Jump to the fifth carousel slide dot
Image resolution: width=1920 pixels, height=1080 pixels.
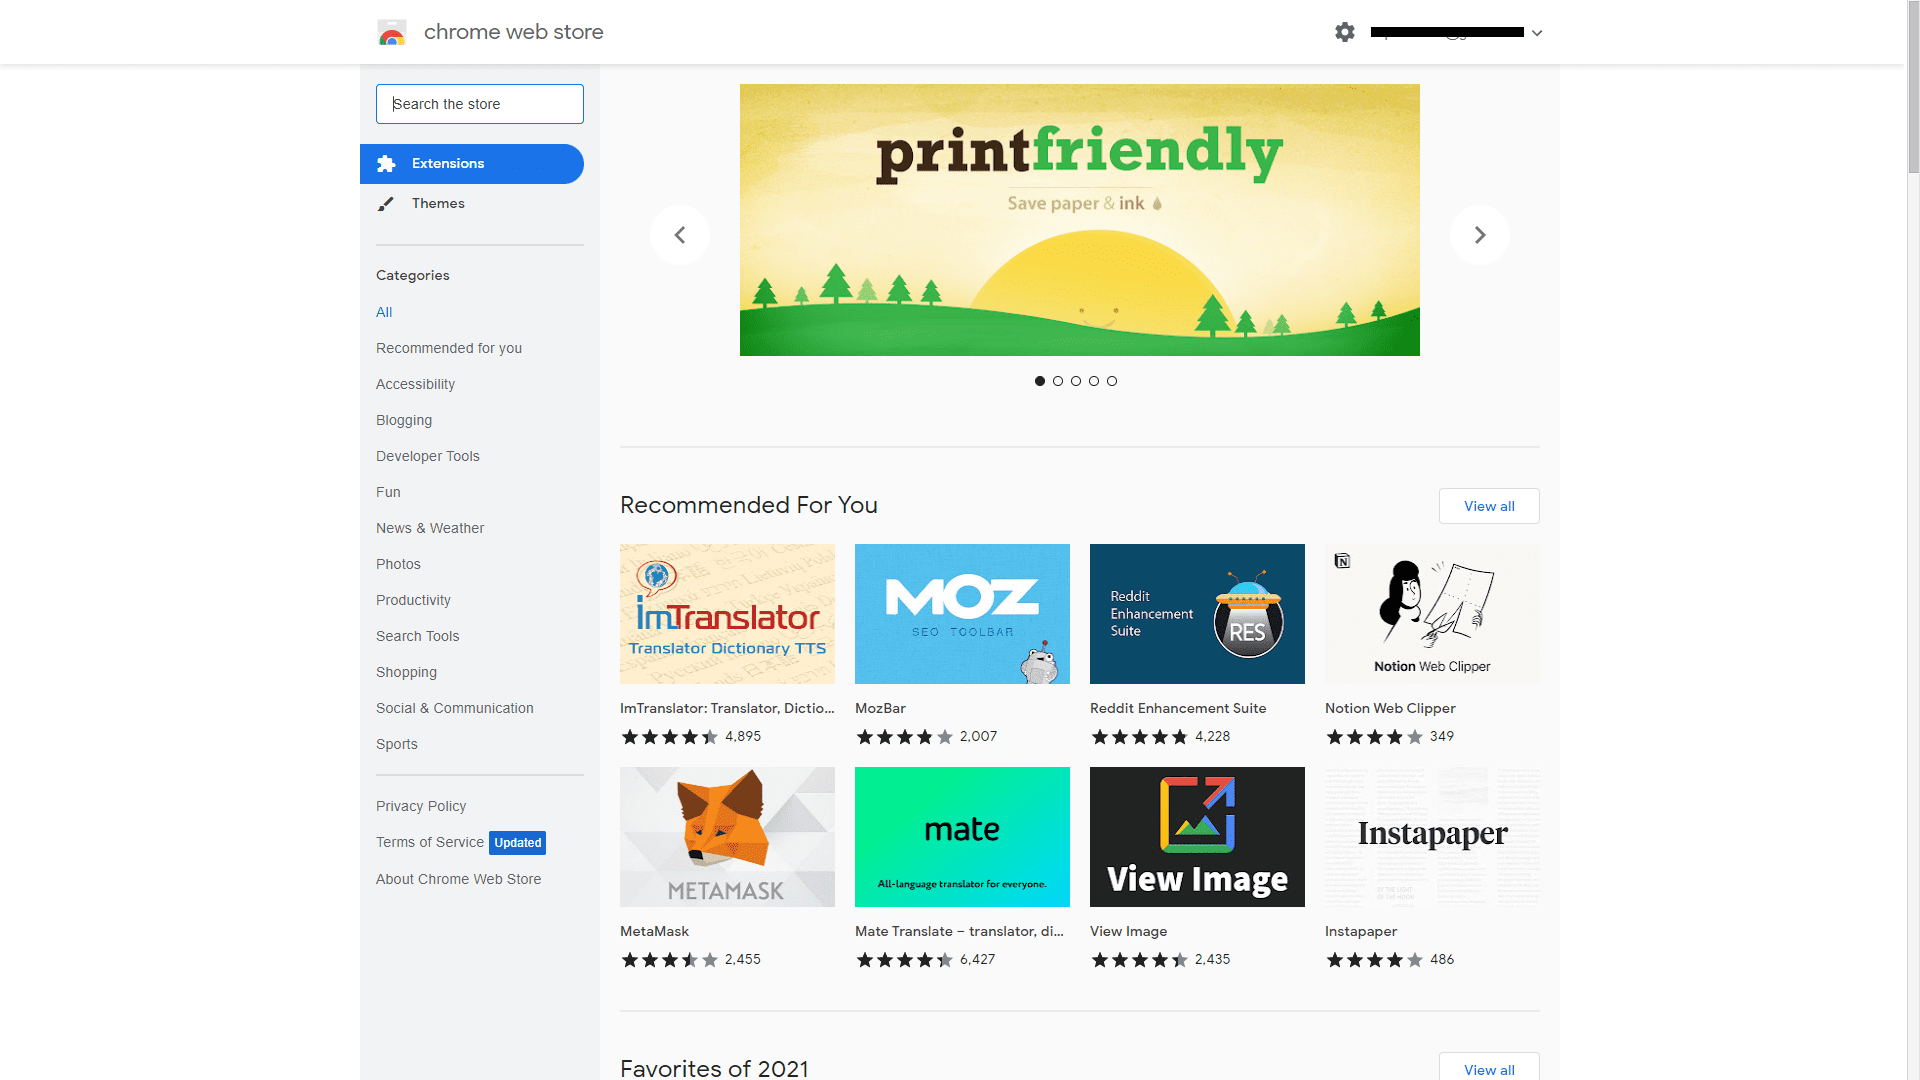1112,381
